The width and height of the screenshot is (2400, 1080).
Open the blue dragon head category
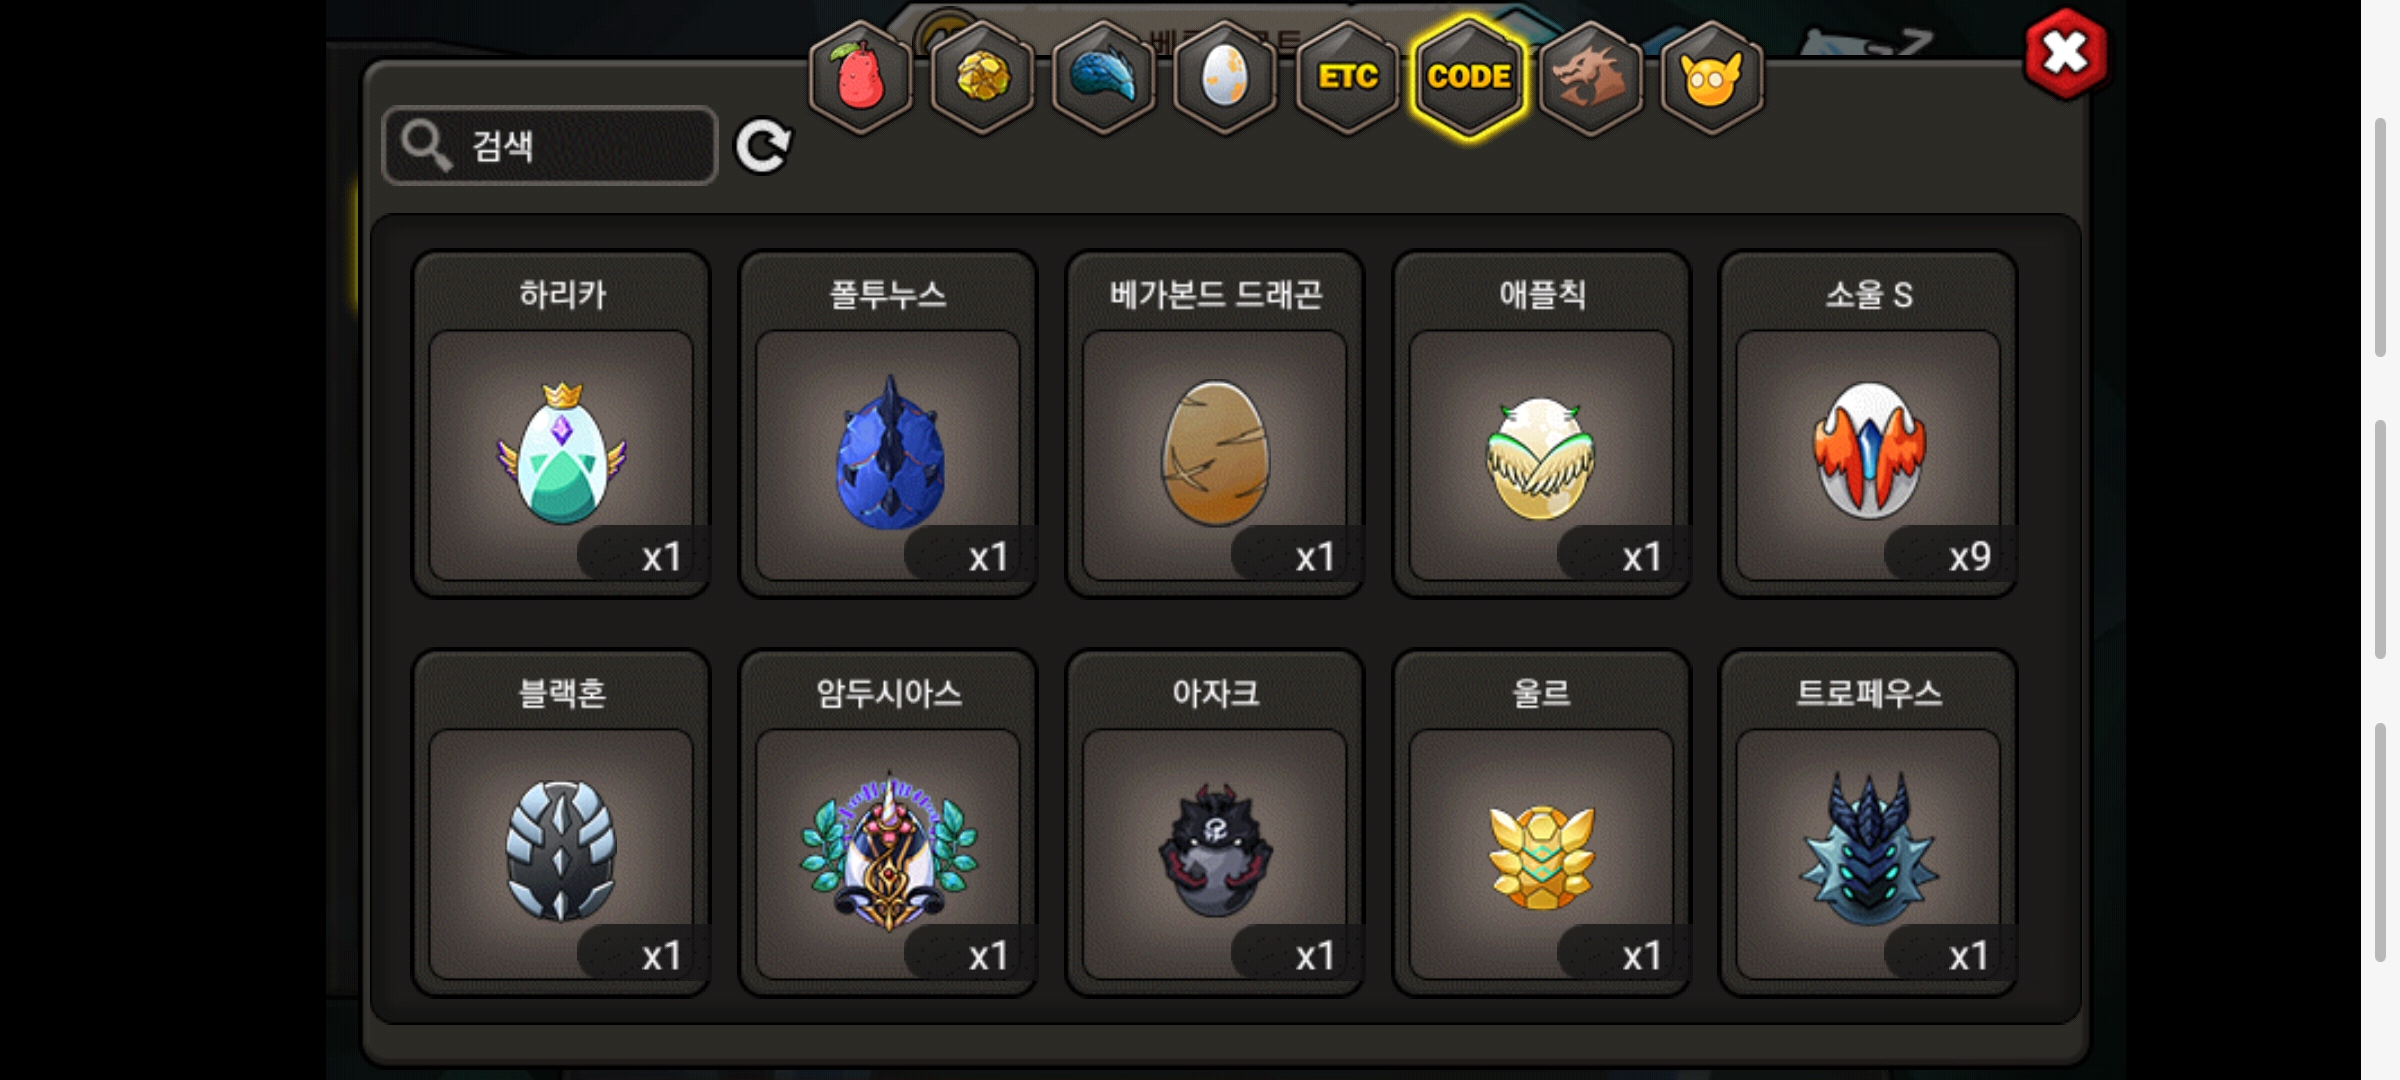point(1104,77)
